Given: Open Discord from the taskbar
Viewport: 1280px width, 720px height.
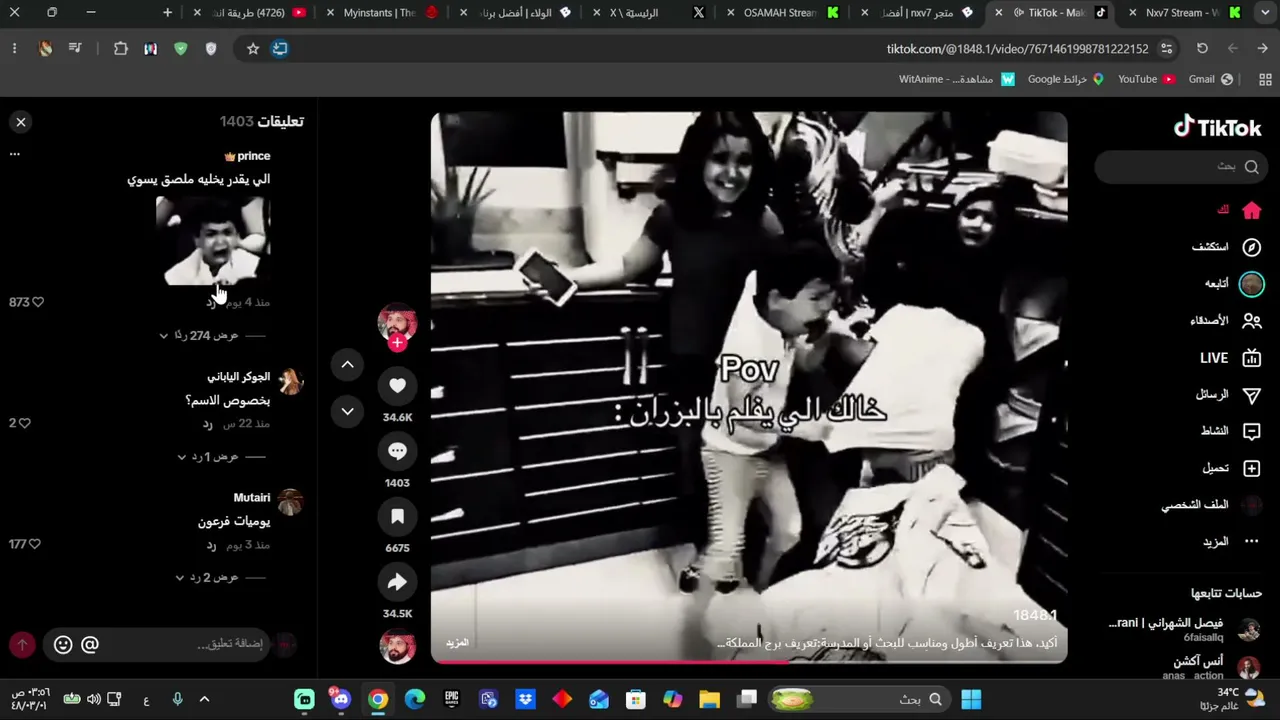Looking at the screenshot, I should (x=341, y=699).
